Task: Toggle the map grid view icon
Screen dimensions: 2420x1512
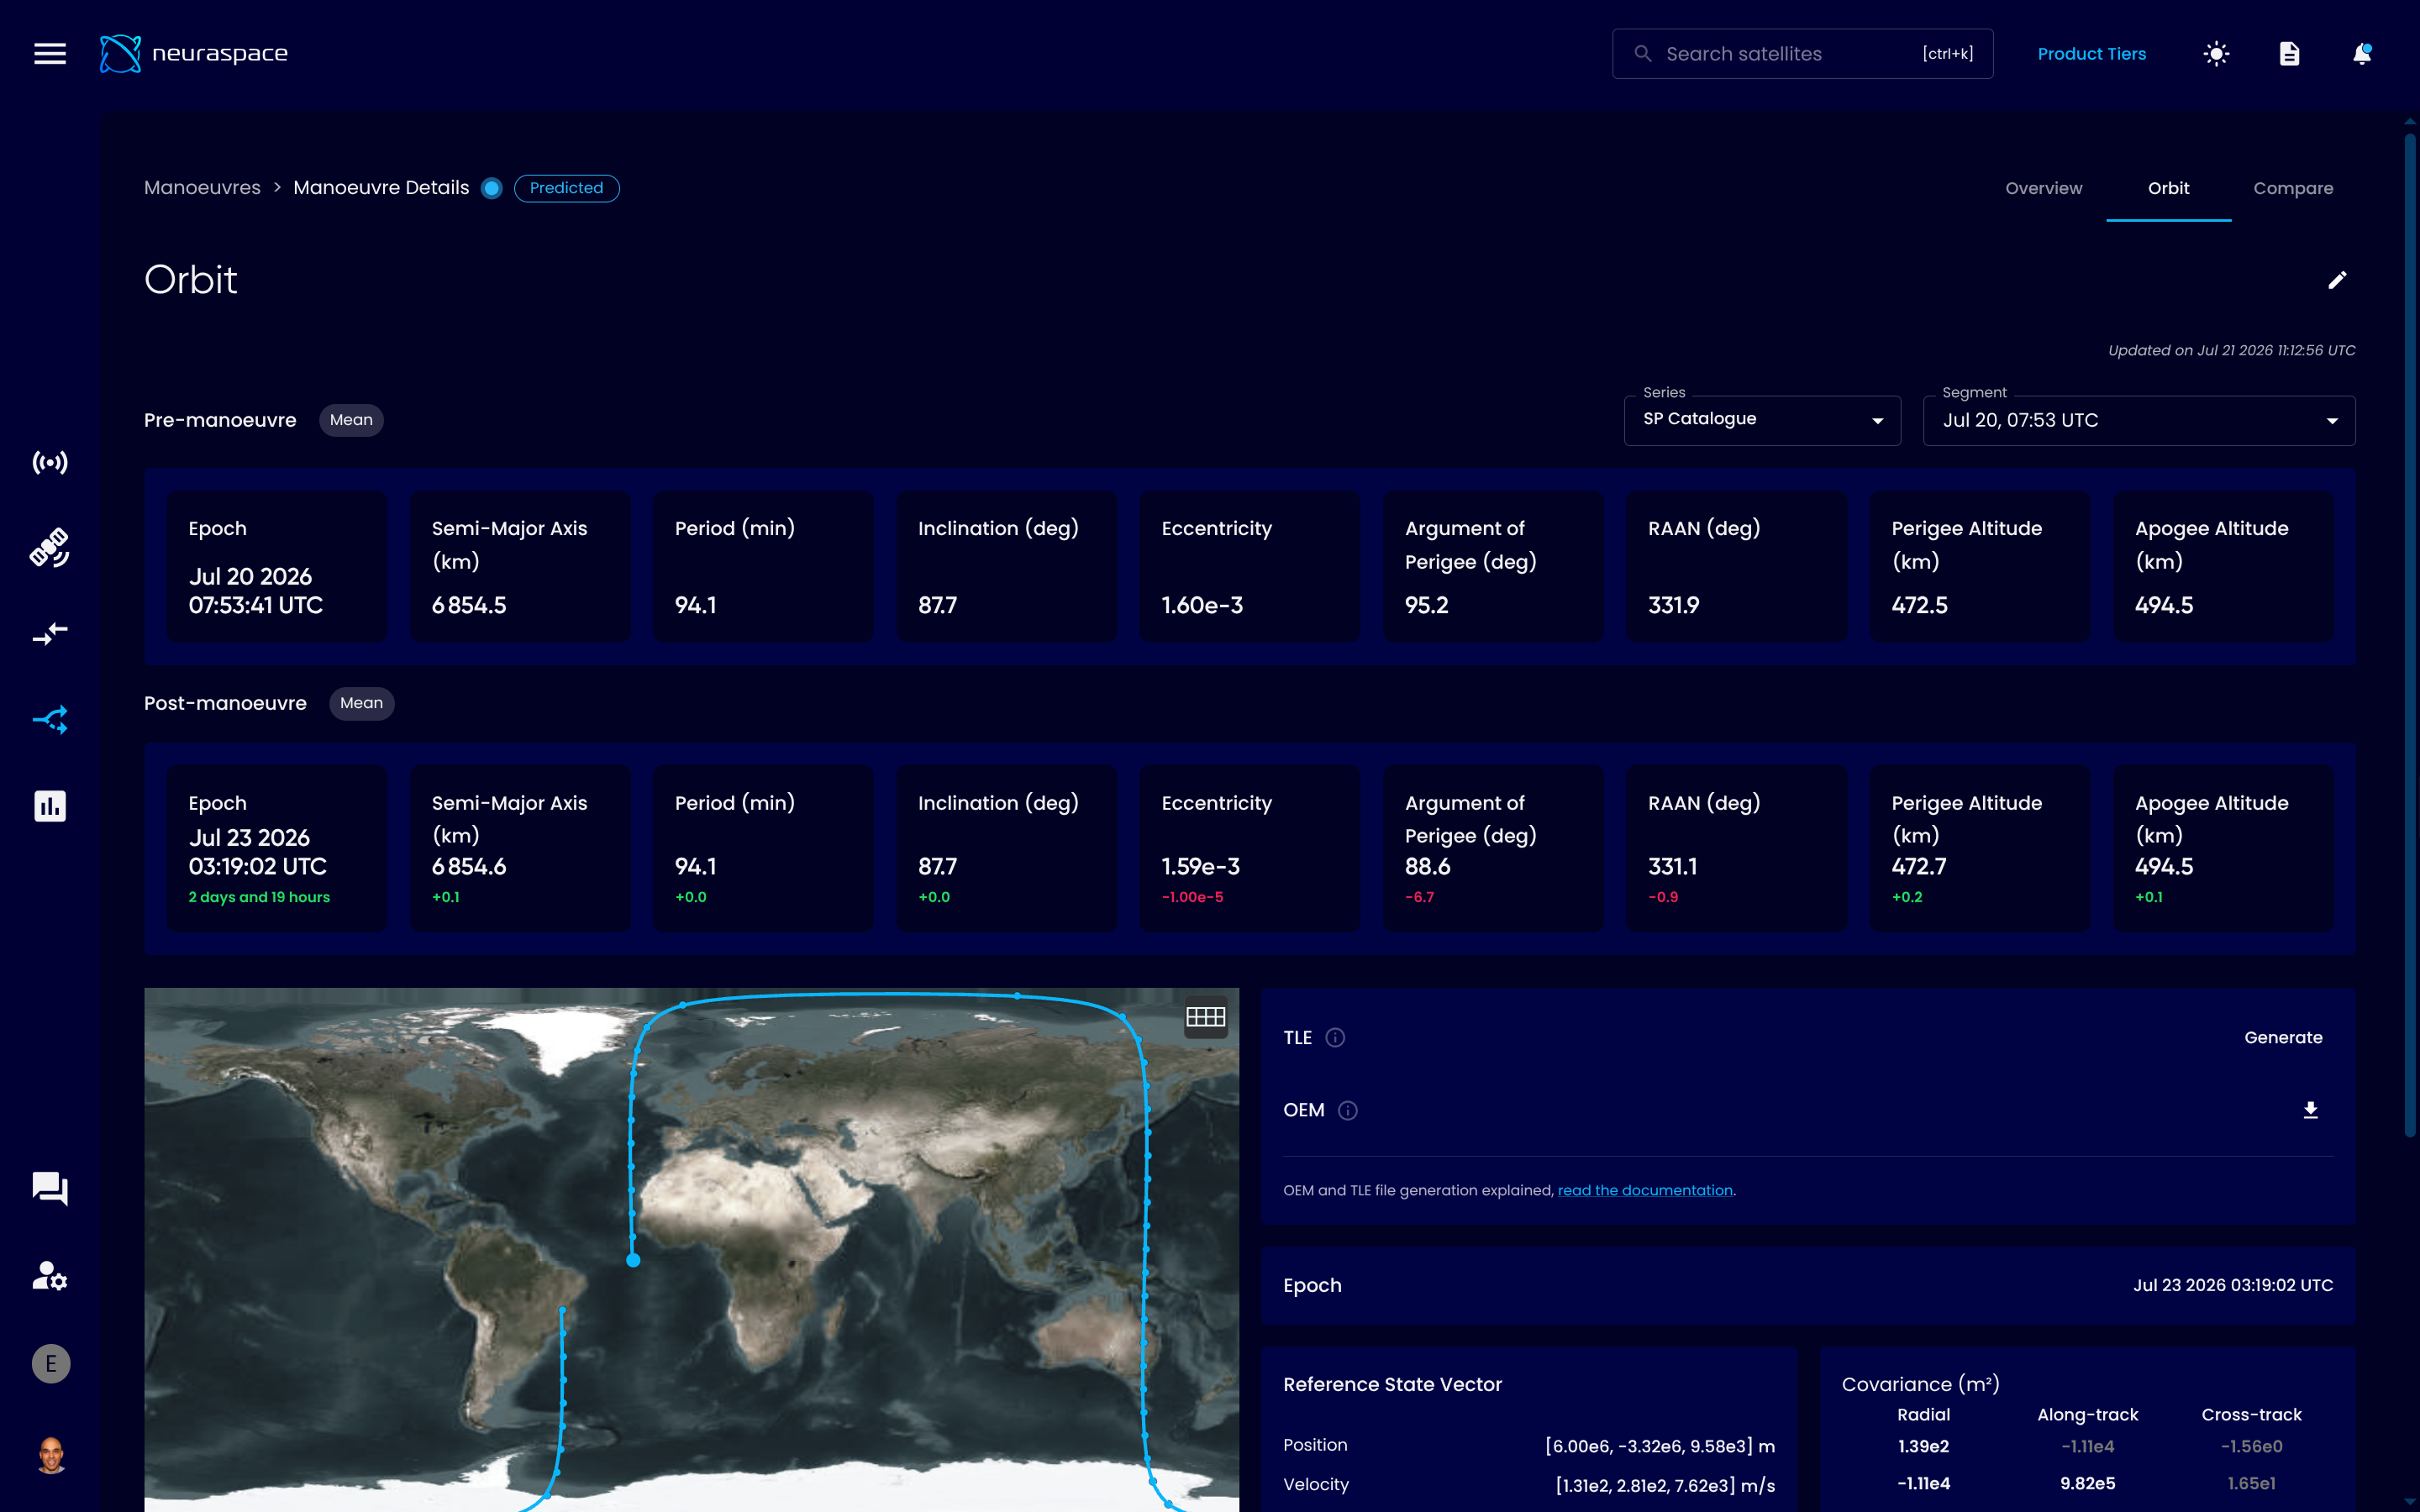Action: pyautogui.click(x=1205, y=1017)
